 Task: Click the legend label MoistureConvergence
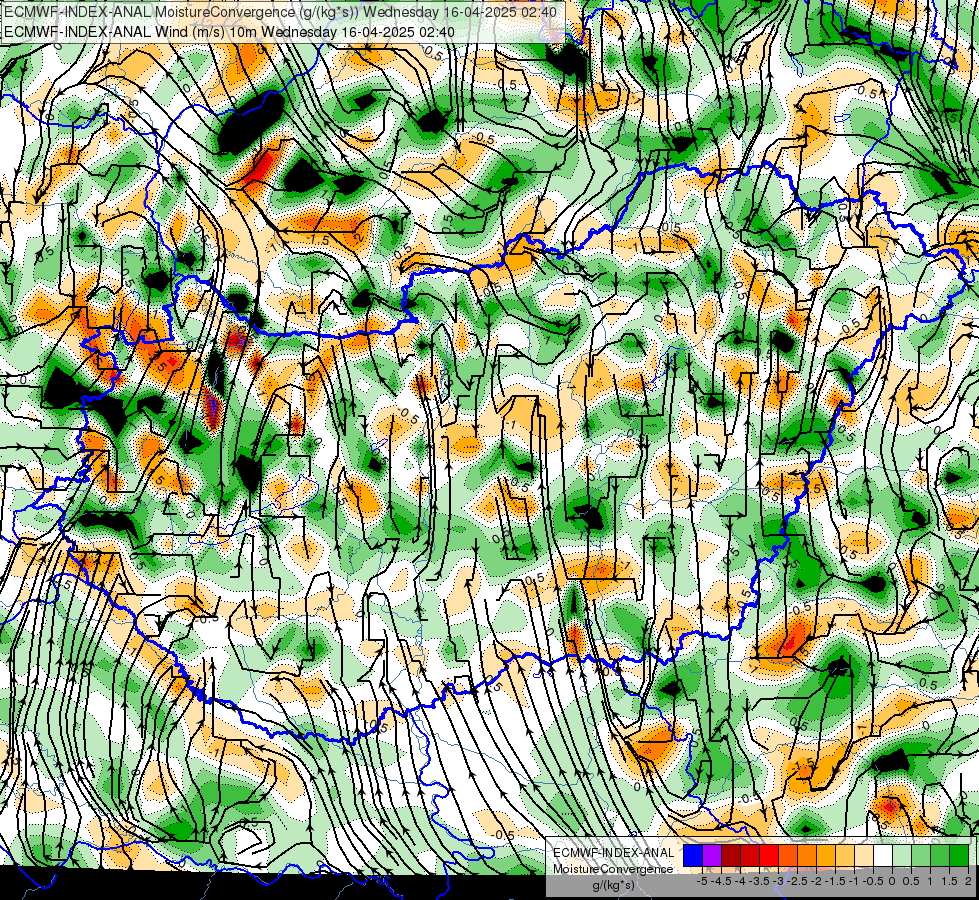613,869
